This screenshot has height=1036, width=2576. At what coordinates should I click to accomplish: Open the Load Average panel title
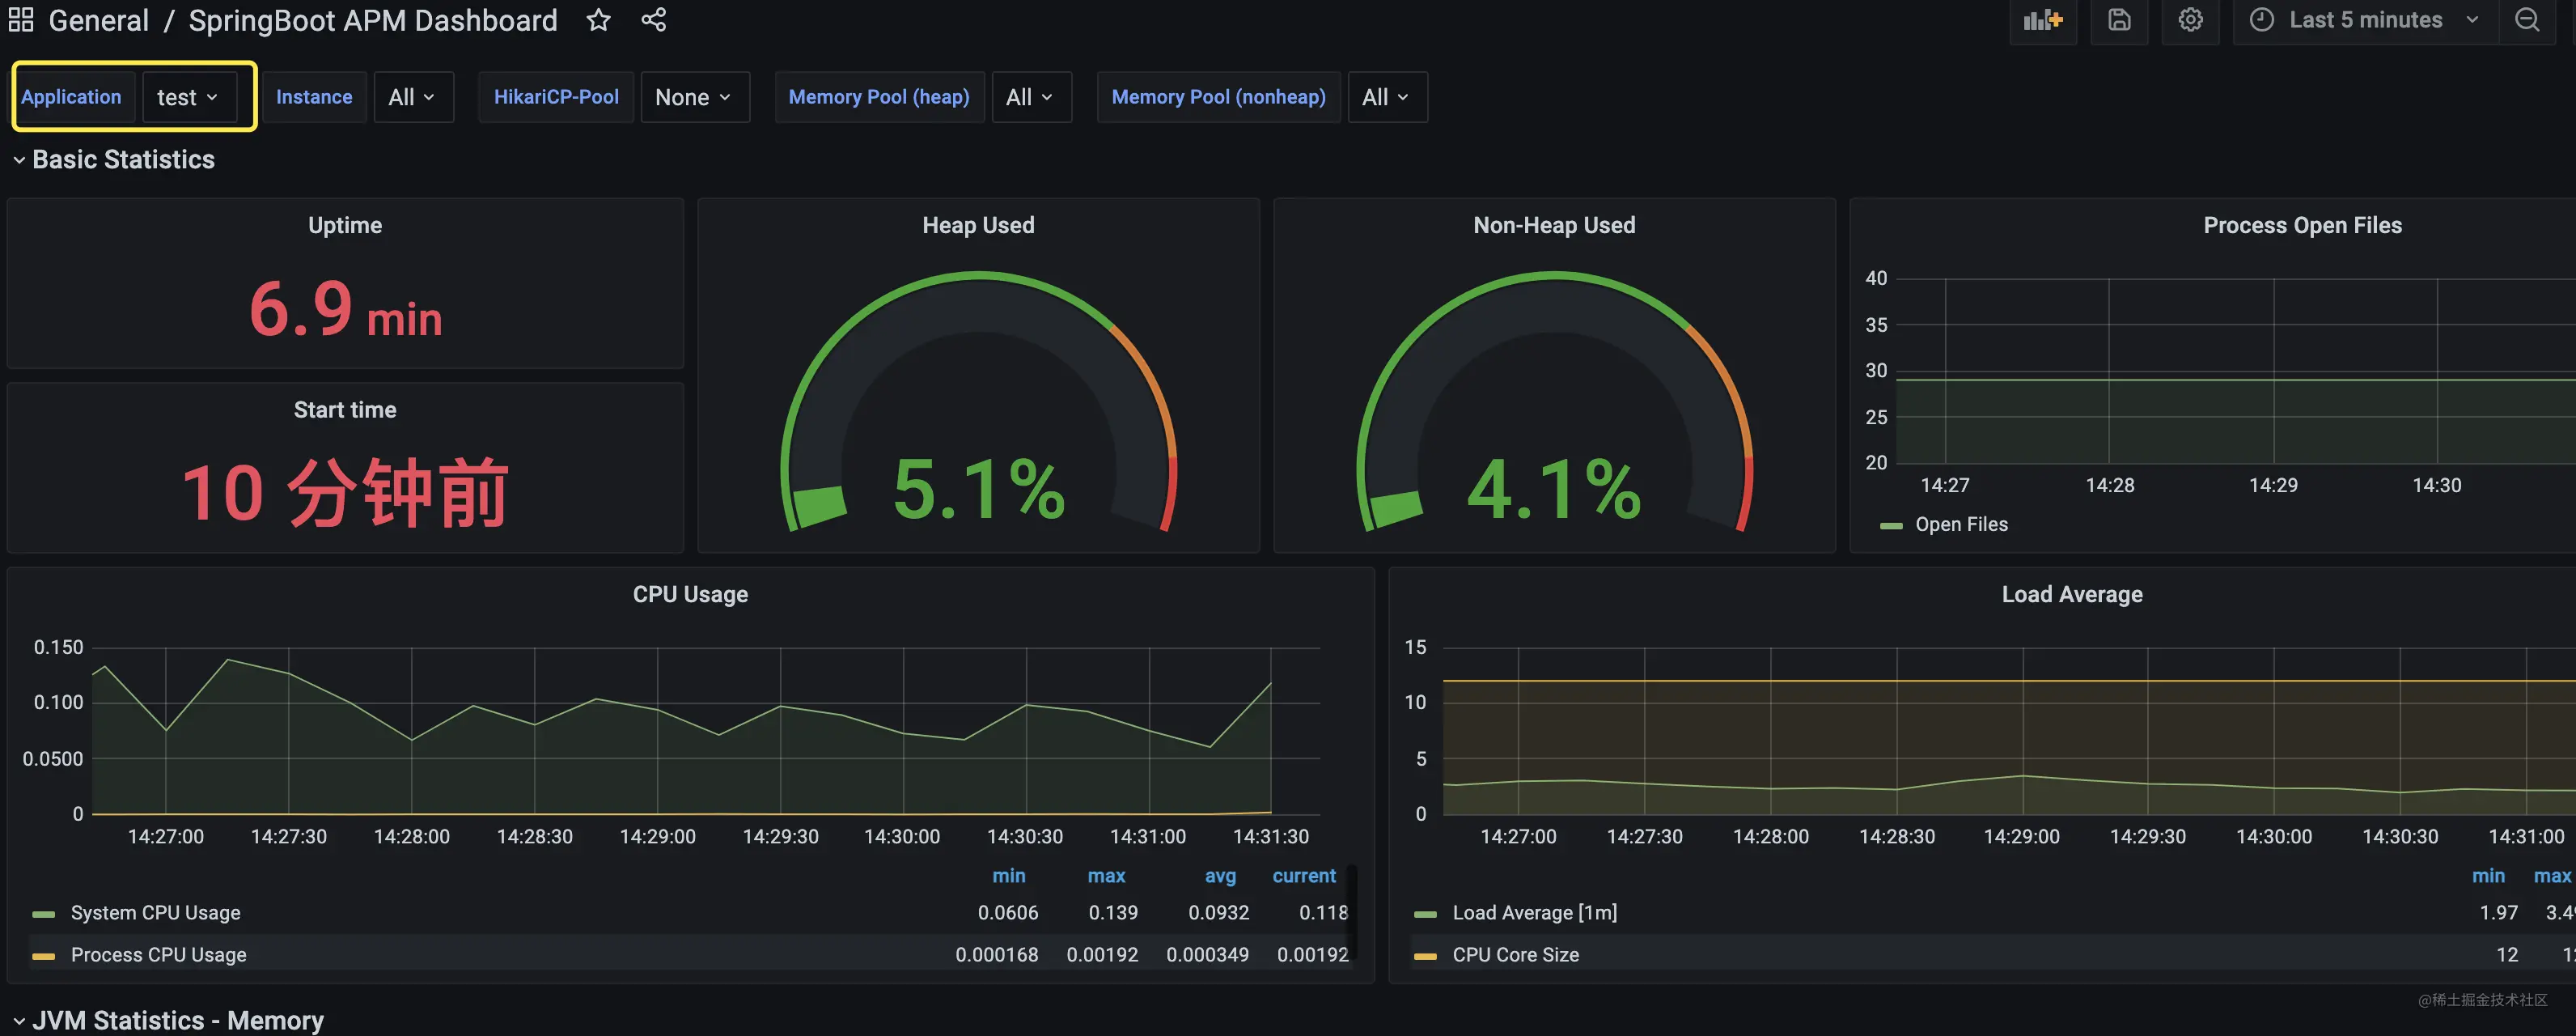2072,594
